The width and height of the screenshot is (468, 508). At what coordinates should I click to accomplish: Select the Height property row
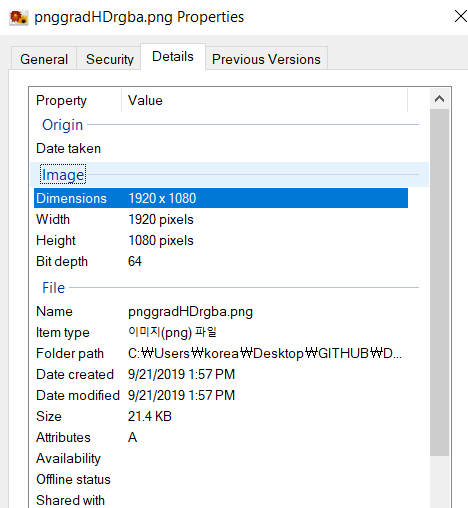tap(221, 240)
